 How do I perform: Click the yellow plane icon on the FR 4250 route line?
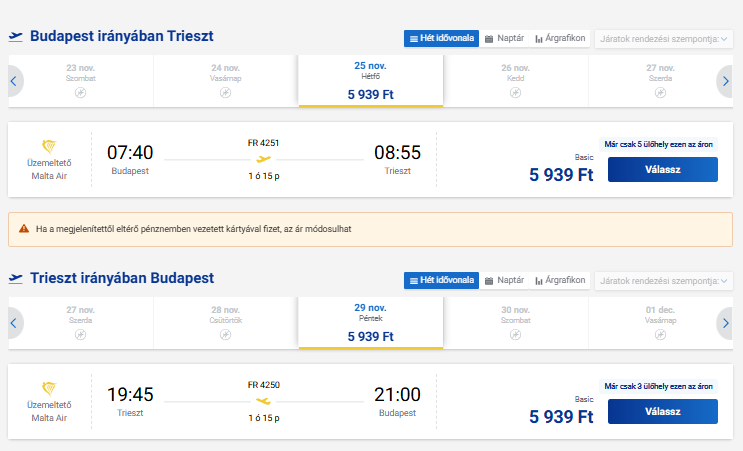click(x=263, y=400)
